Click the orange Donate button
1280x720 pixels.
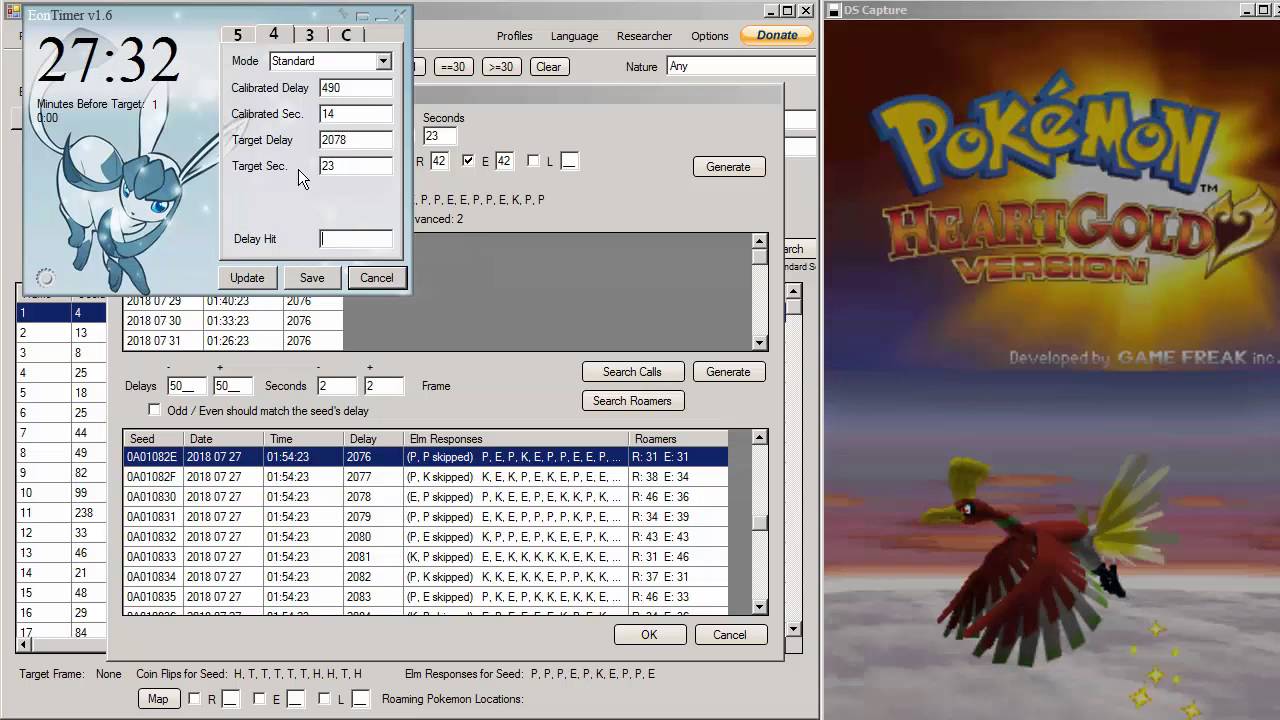[777, 35]
